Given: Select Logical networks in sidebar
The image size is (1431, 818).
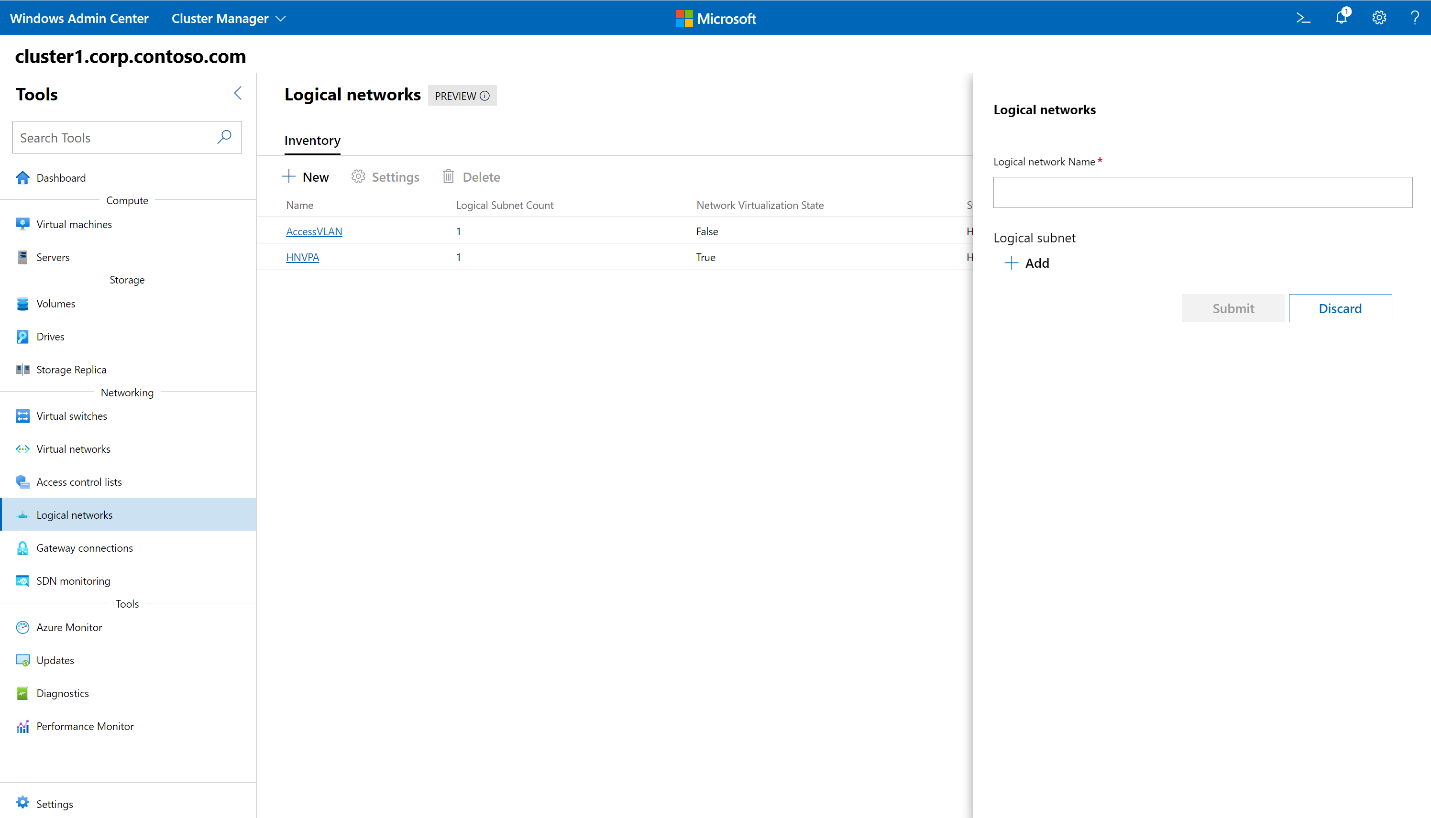Looking at the screenshot, I should point(128,515).
